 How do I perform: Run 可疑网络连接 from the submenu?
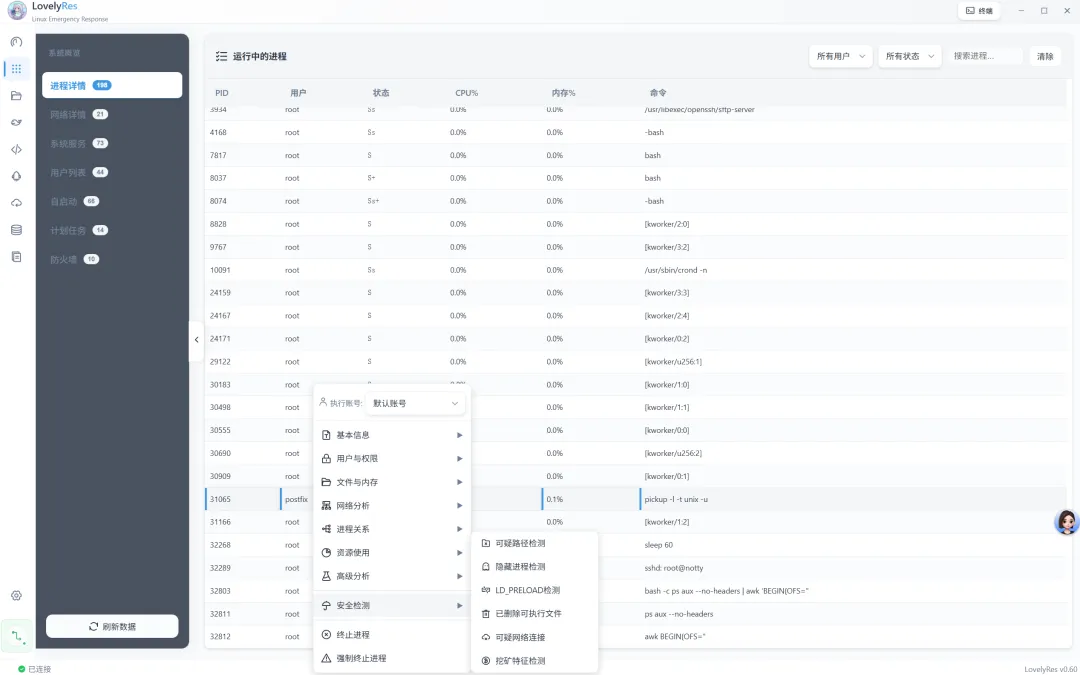(x=534, y=637)
